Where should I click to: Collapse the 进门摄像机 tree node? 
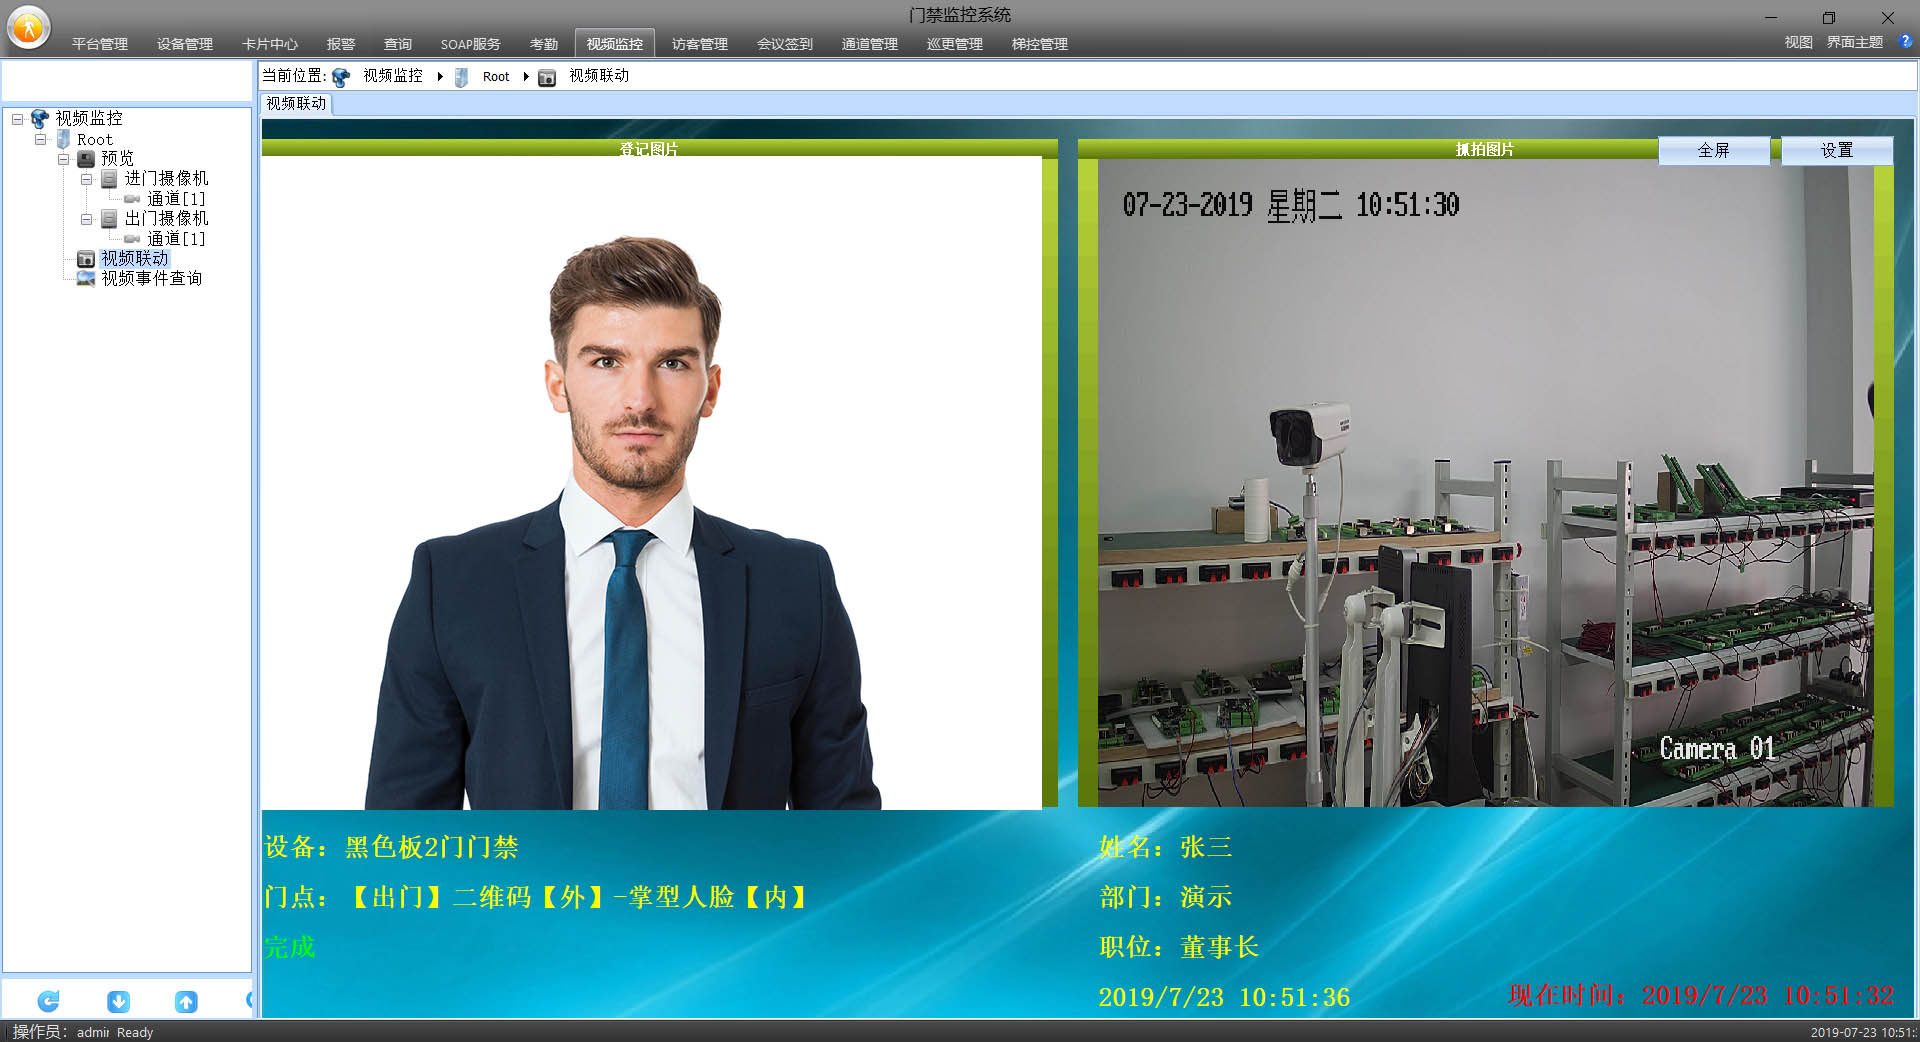[86, 179]
